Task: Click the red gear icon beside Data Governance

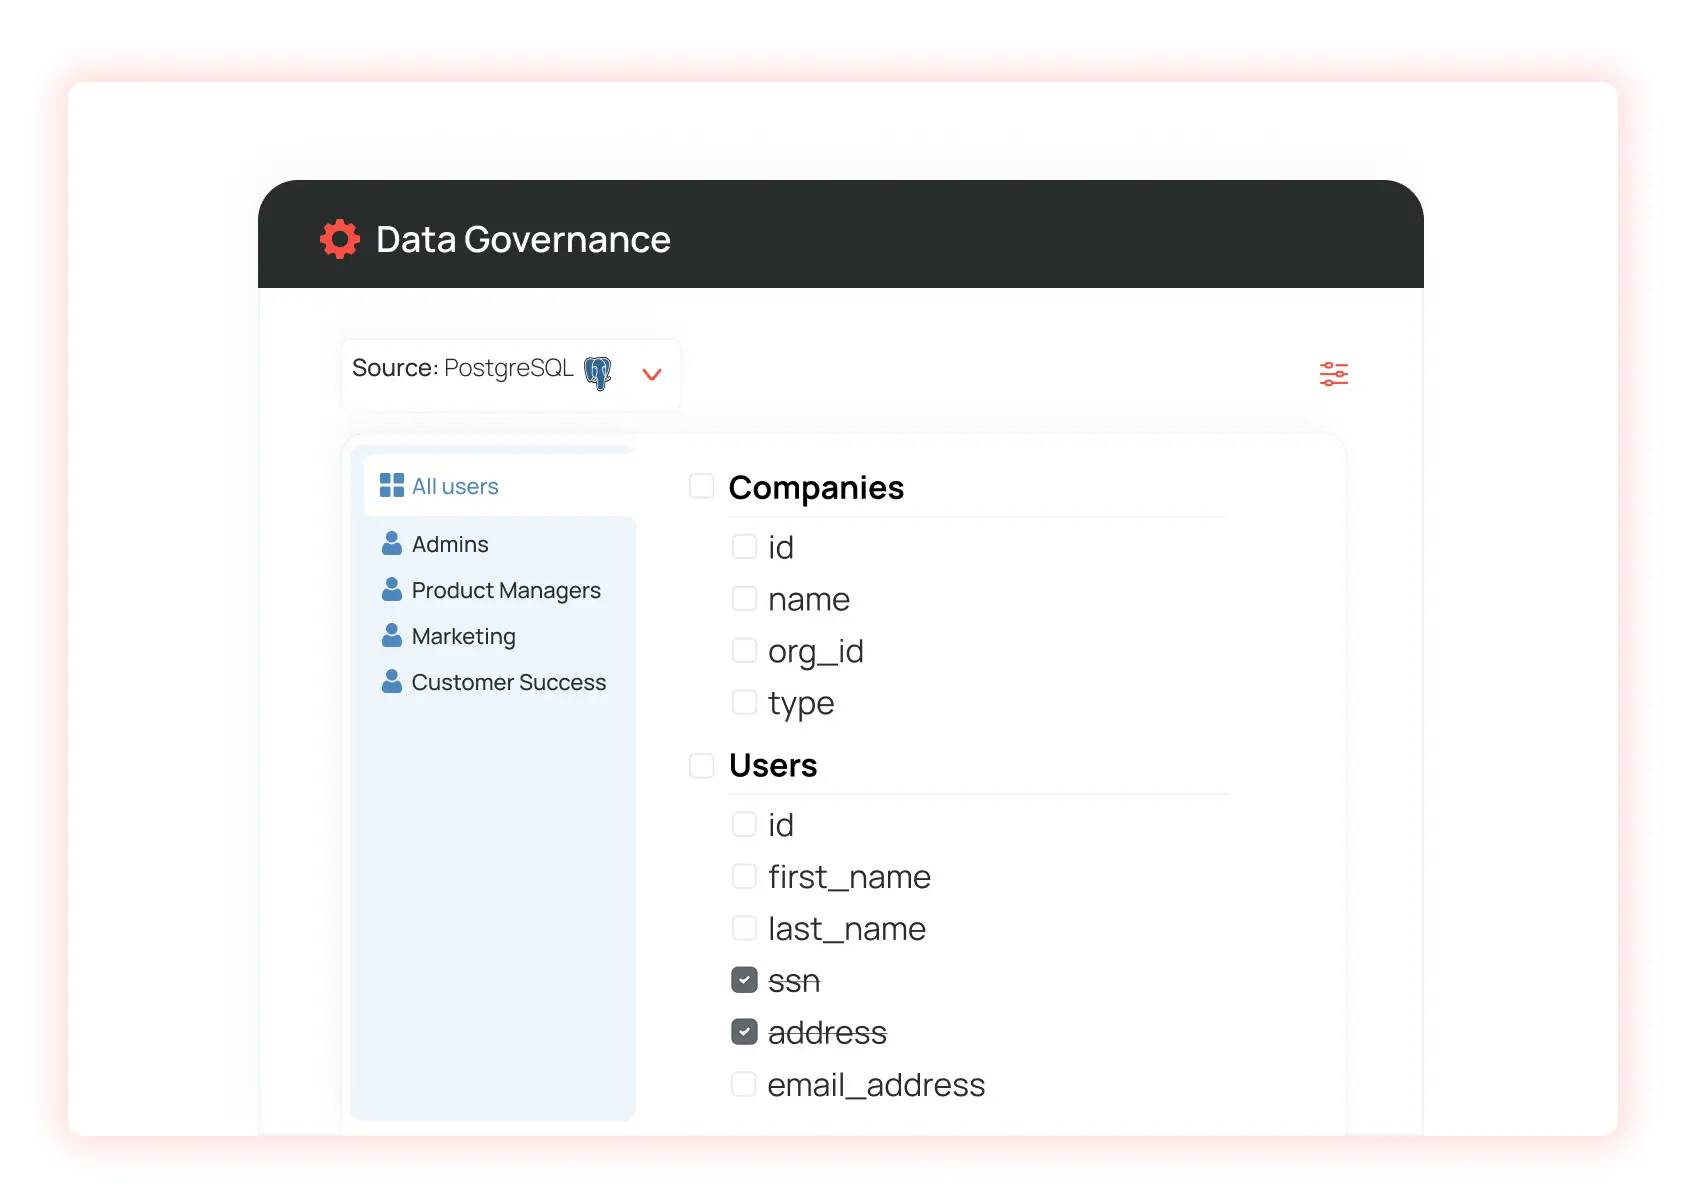Action: pyautogui.click(x=340, y=239)
